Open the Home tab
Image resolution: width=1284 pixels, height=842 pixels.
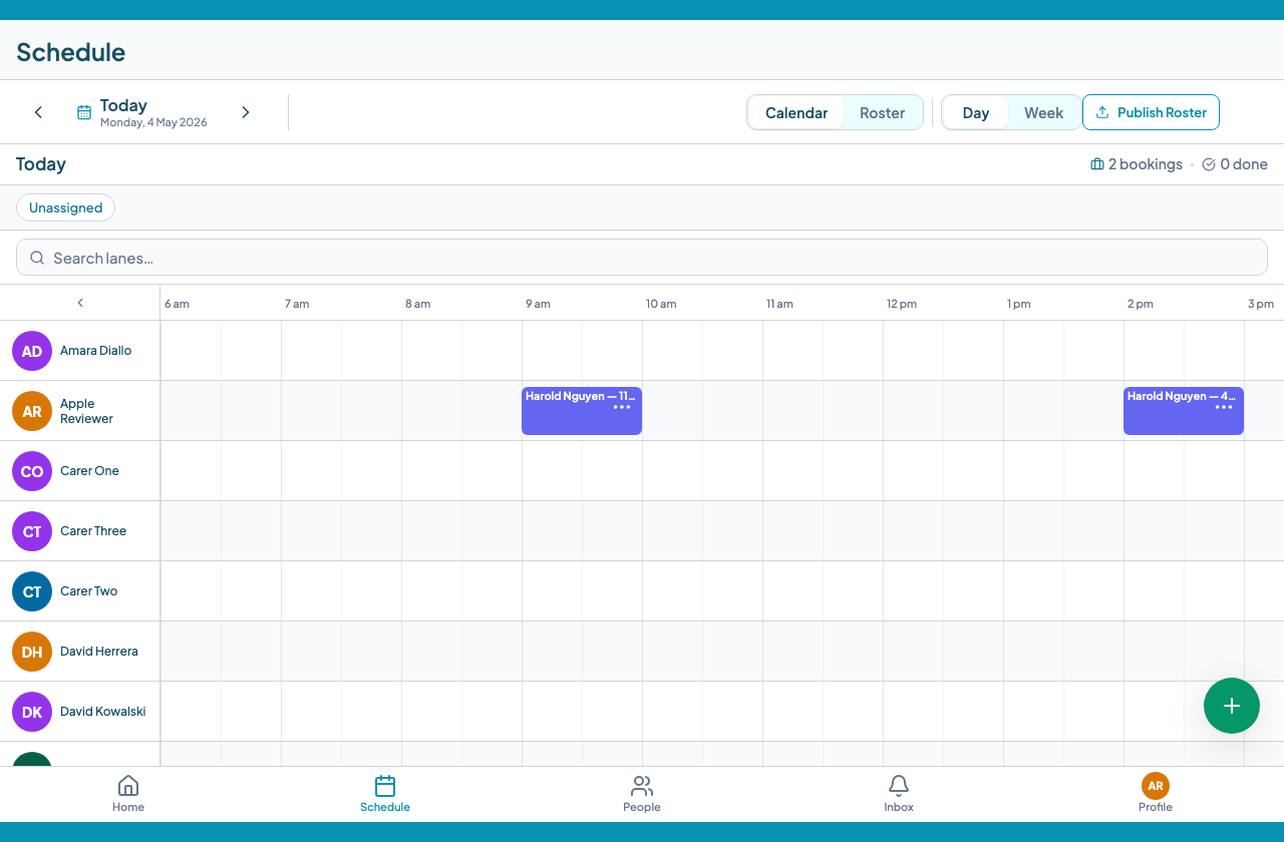pyautogui.click(x=128, y=794)
